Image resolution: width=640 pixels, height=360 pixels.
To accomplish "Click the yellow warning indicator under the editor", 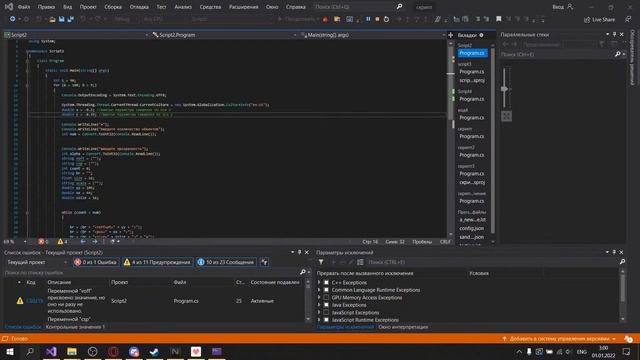I will click(x=62, y=242).
